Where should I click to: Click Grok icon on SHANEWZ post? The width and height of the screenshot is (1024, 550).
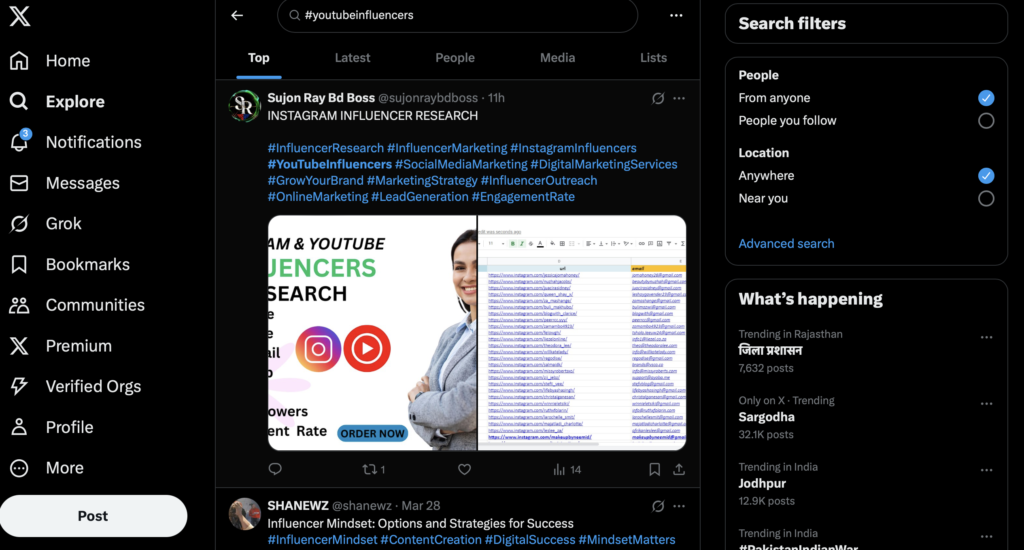[658, 506]
